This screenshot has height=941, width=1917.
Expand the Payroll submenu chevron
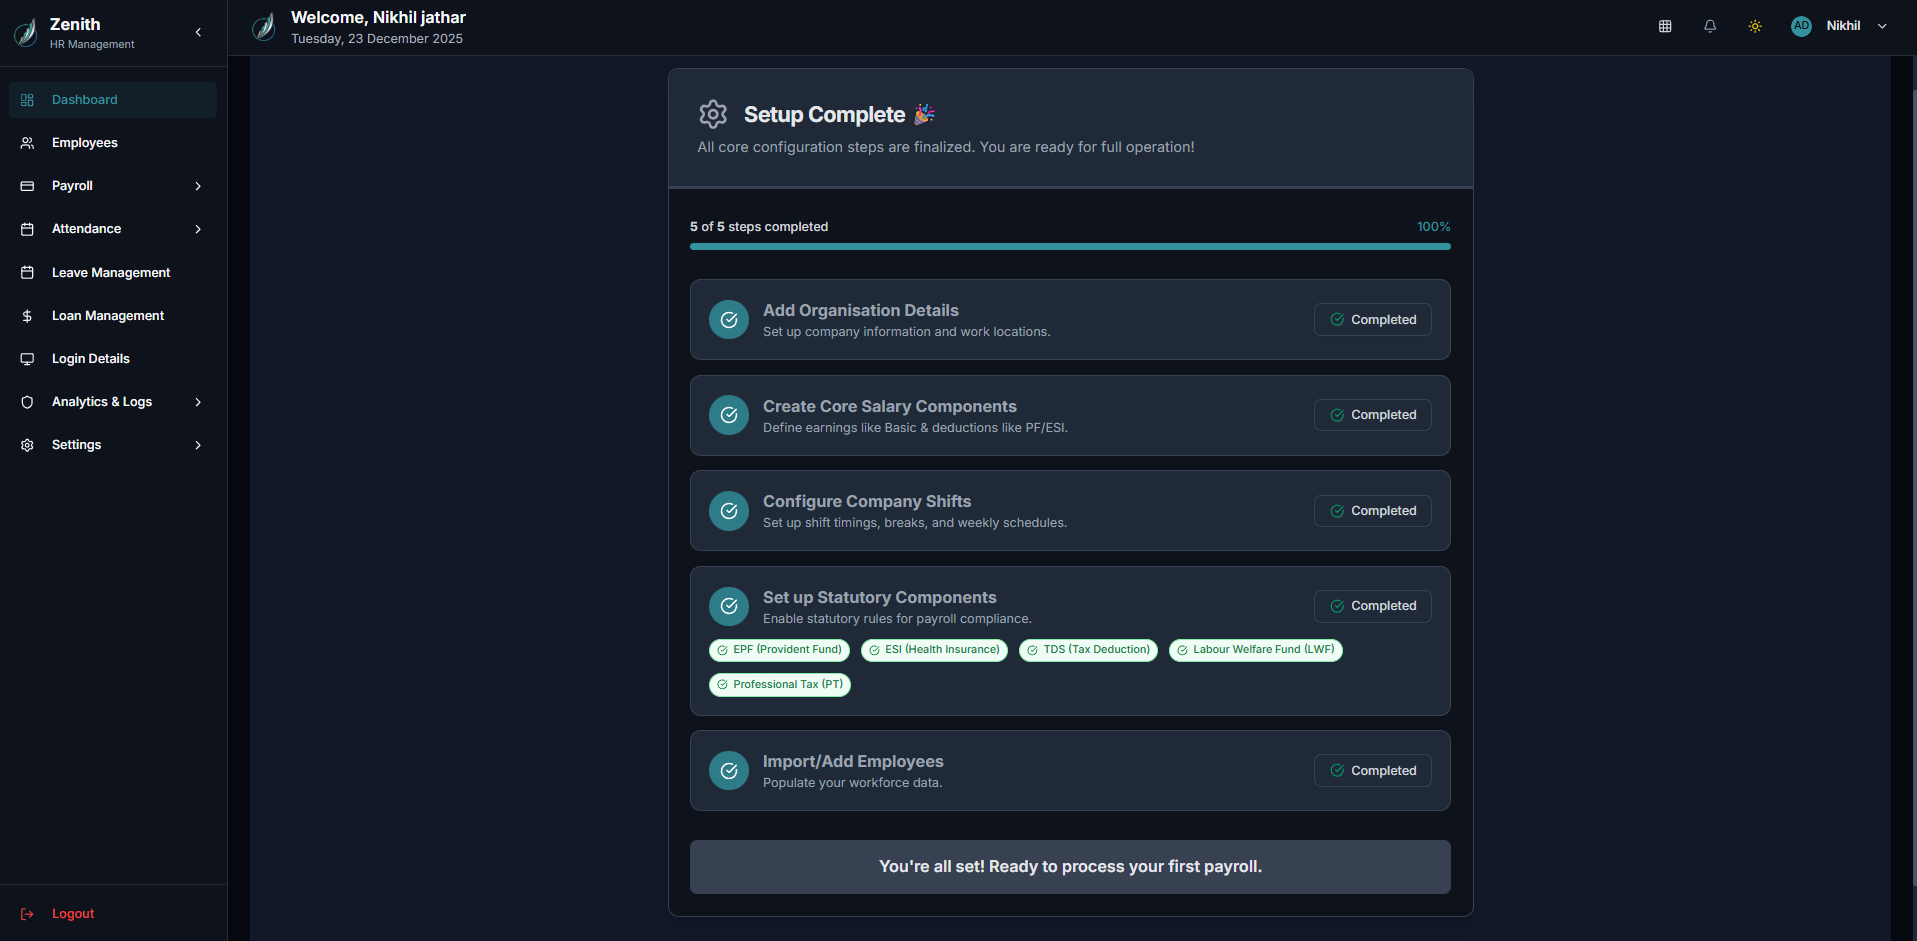coord(198,186)
